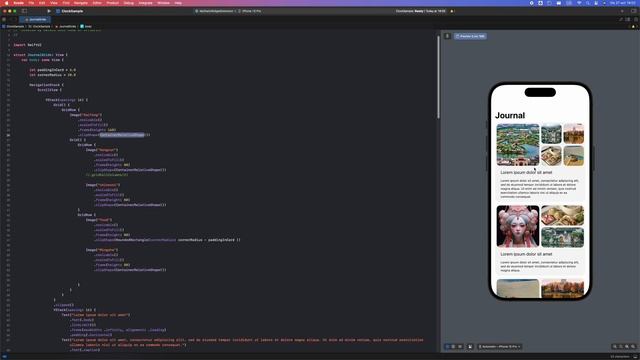This screenshot has height=360, width=640.
Task: Click the Run (play) button in toolbar
Action: (x=49, y=11)
